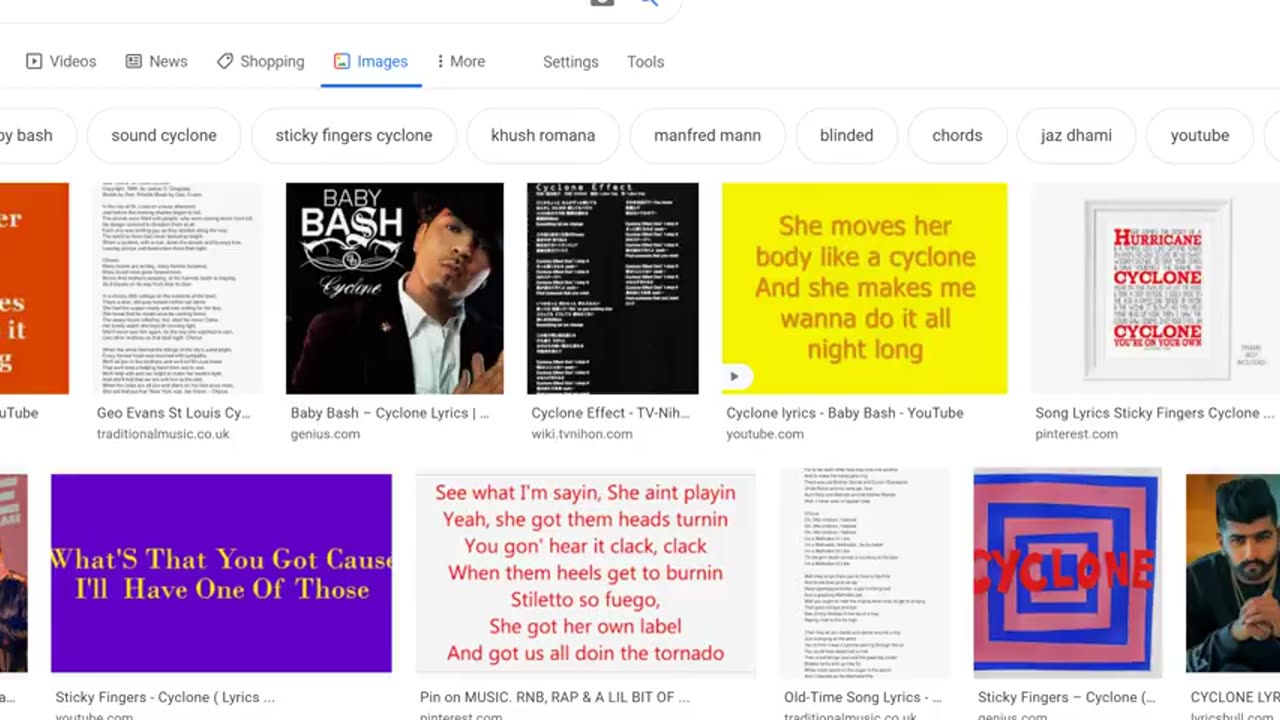1280x720 pixels.
Task: Click traditionalmusic.co.uk source under Geo Evans
Action: tap(163, 434)
